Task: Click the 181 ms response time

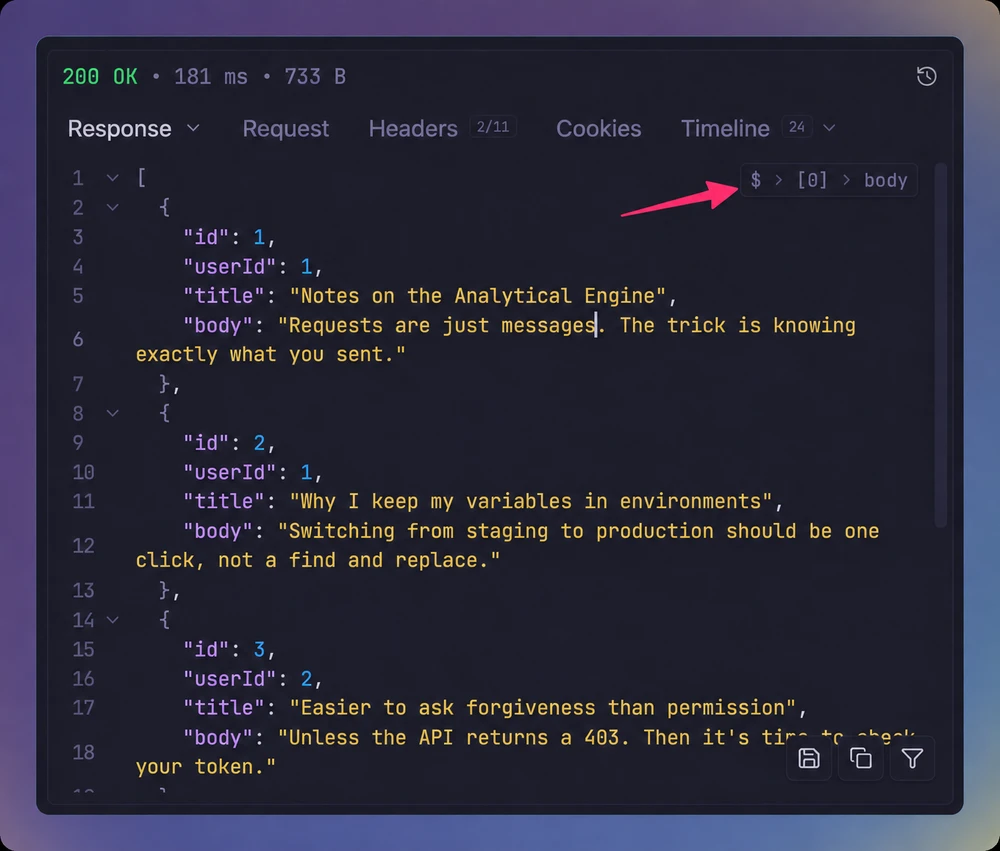Action: coord(210,77)
